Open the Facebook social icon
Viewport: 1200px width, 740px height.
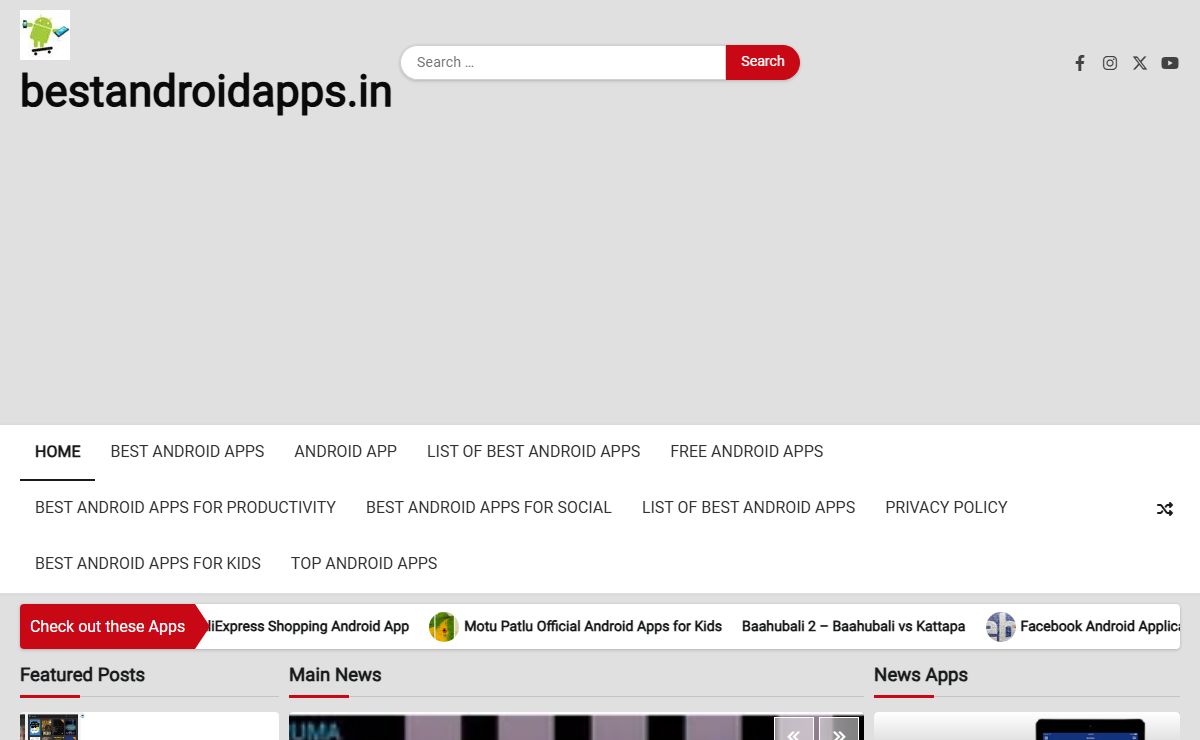[x=1080, y=63]
